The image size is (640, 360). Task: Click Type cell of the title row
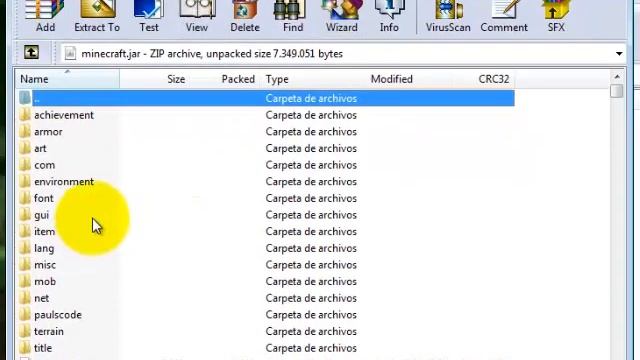[x=311, y=348]
